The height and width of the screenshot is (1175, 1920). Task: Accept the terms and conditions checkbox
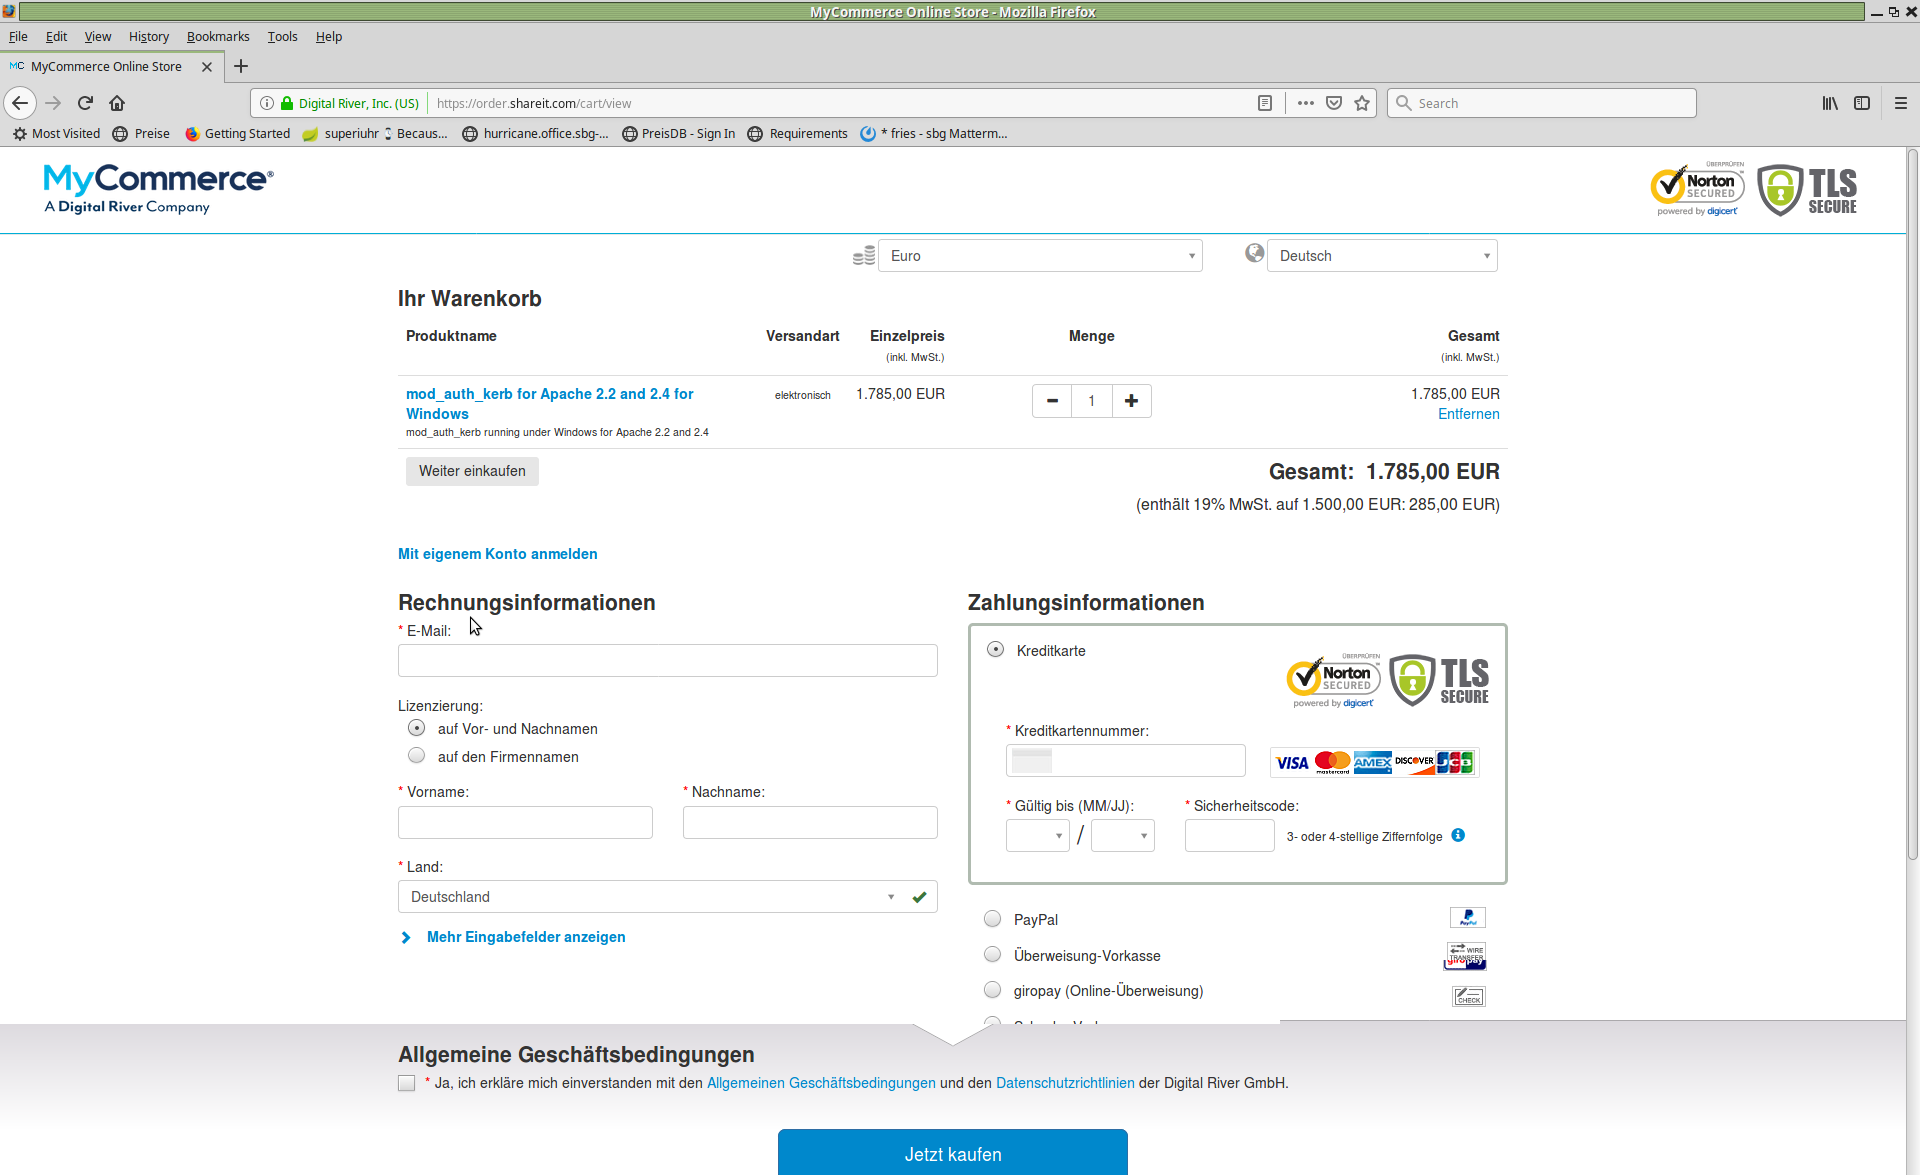[406, 1083]
